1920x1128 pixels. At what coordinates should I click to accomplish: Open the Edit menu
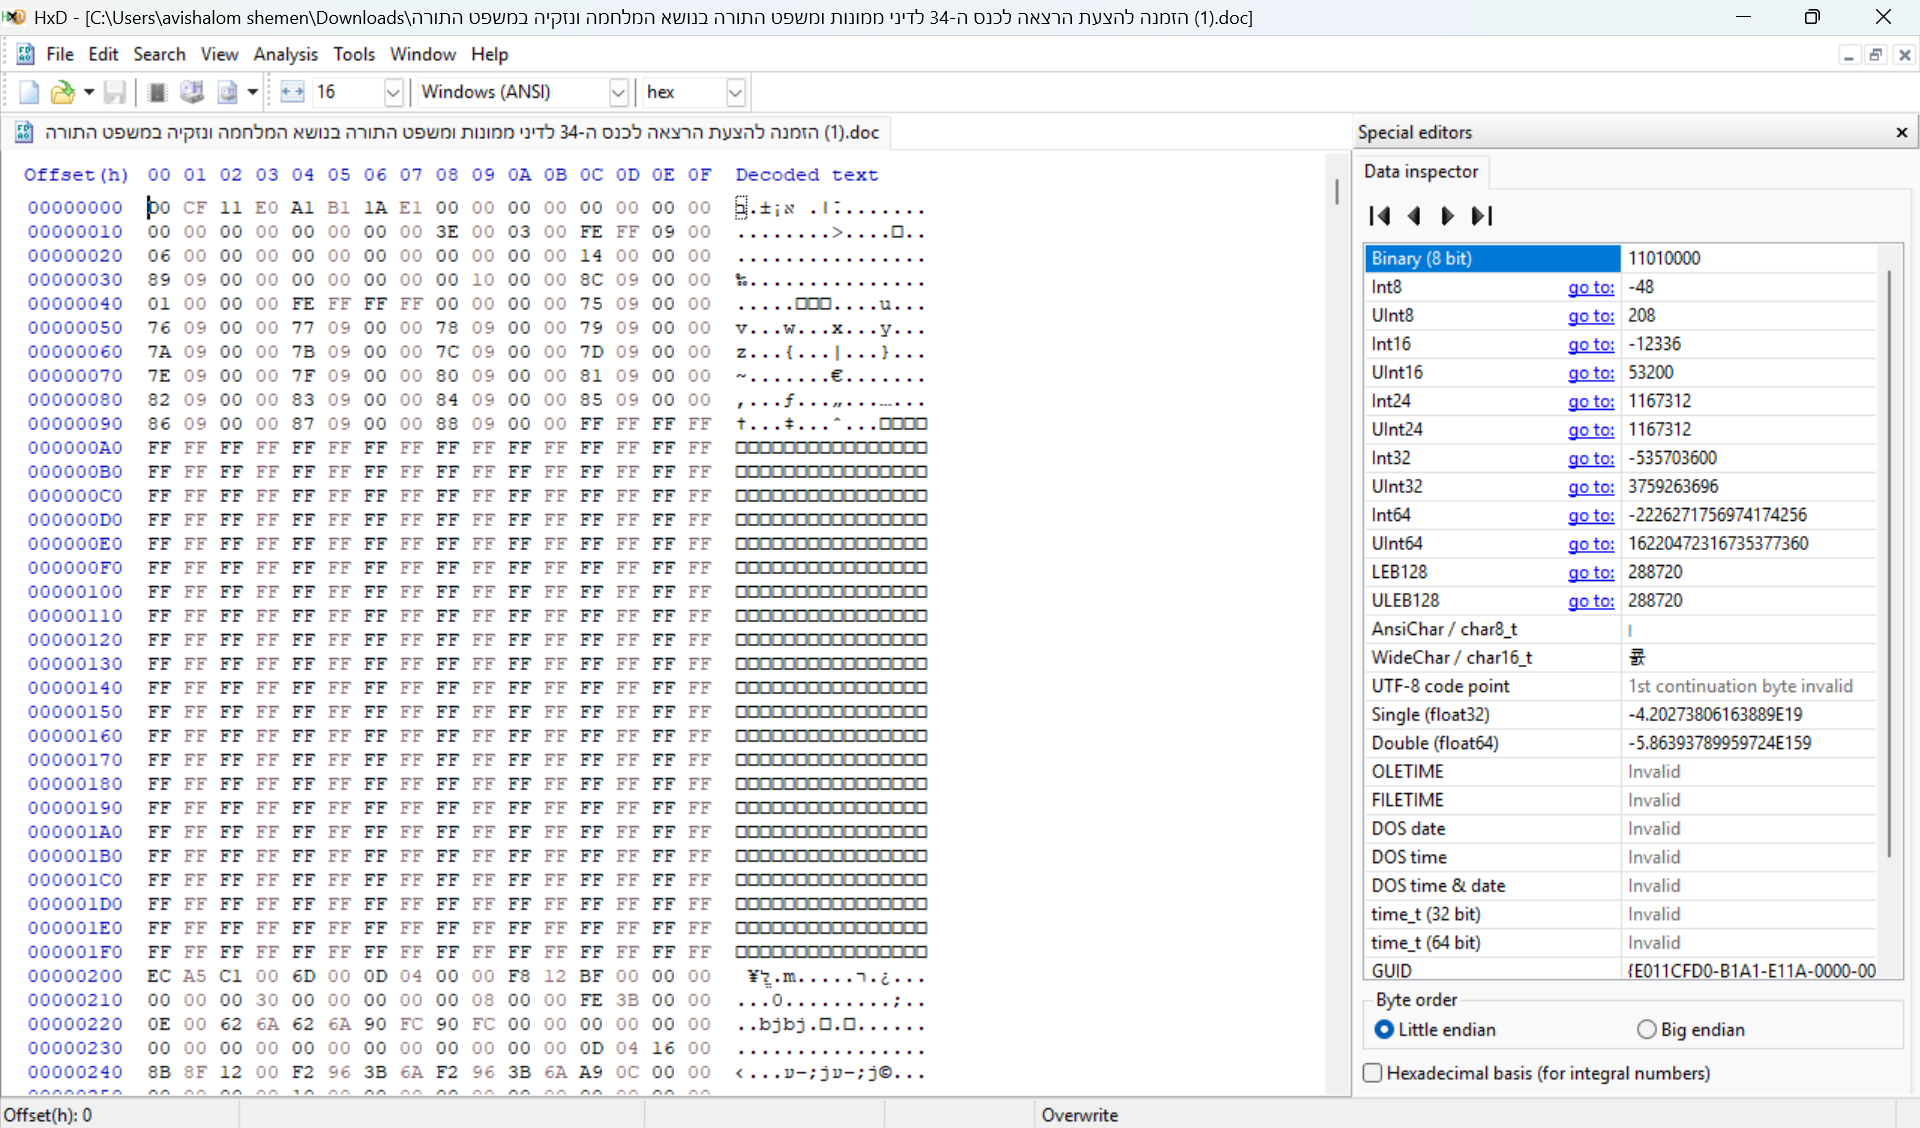[103, 54]
